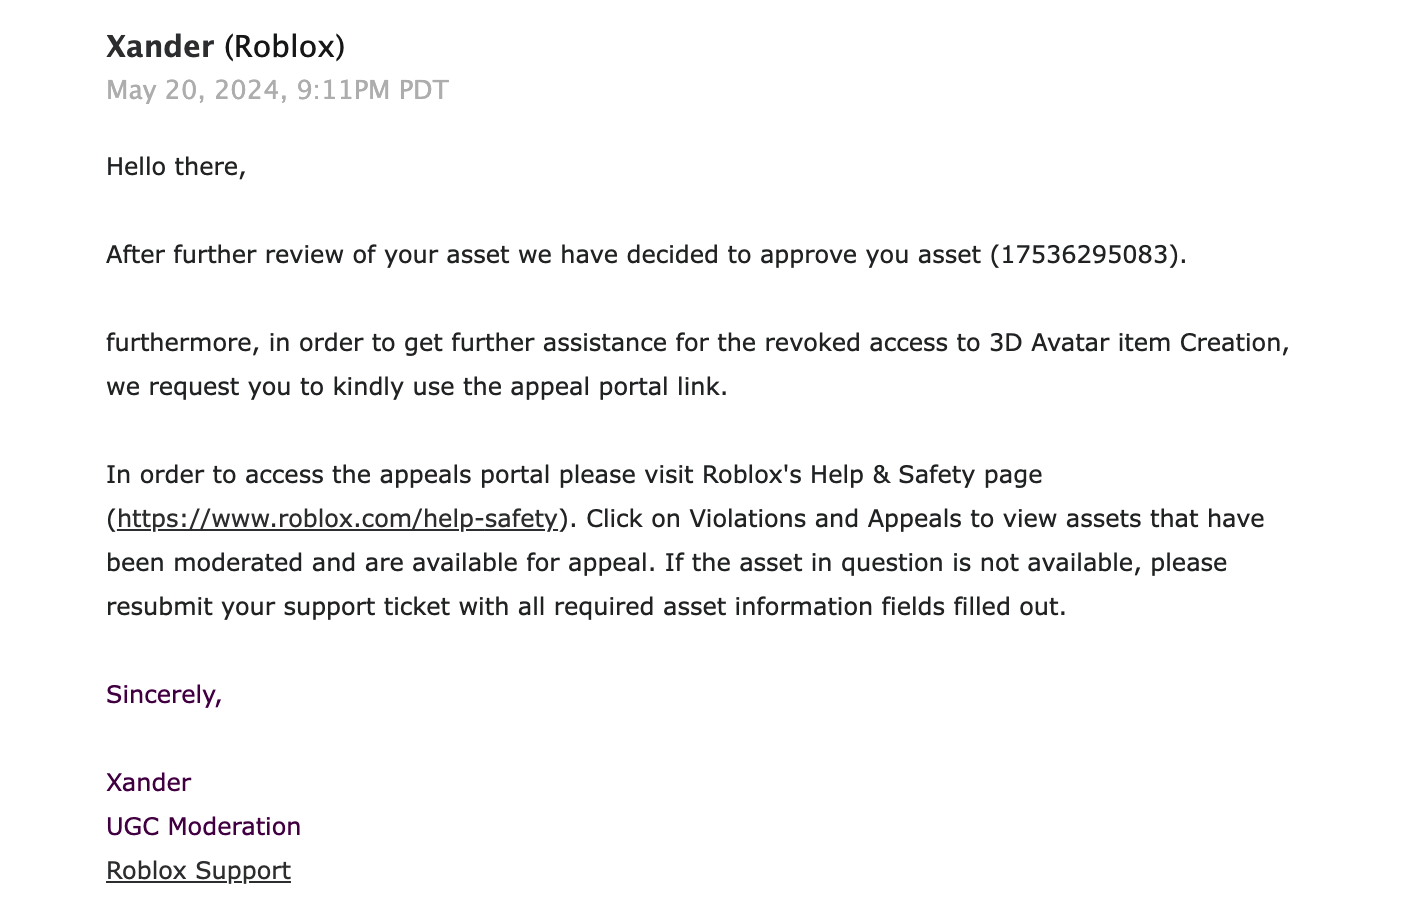The image size is (1414, 924).
Task: Click the '9:11PM PDT' time text
Action: [372, 90]
